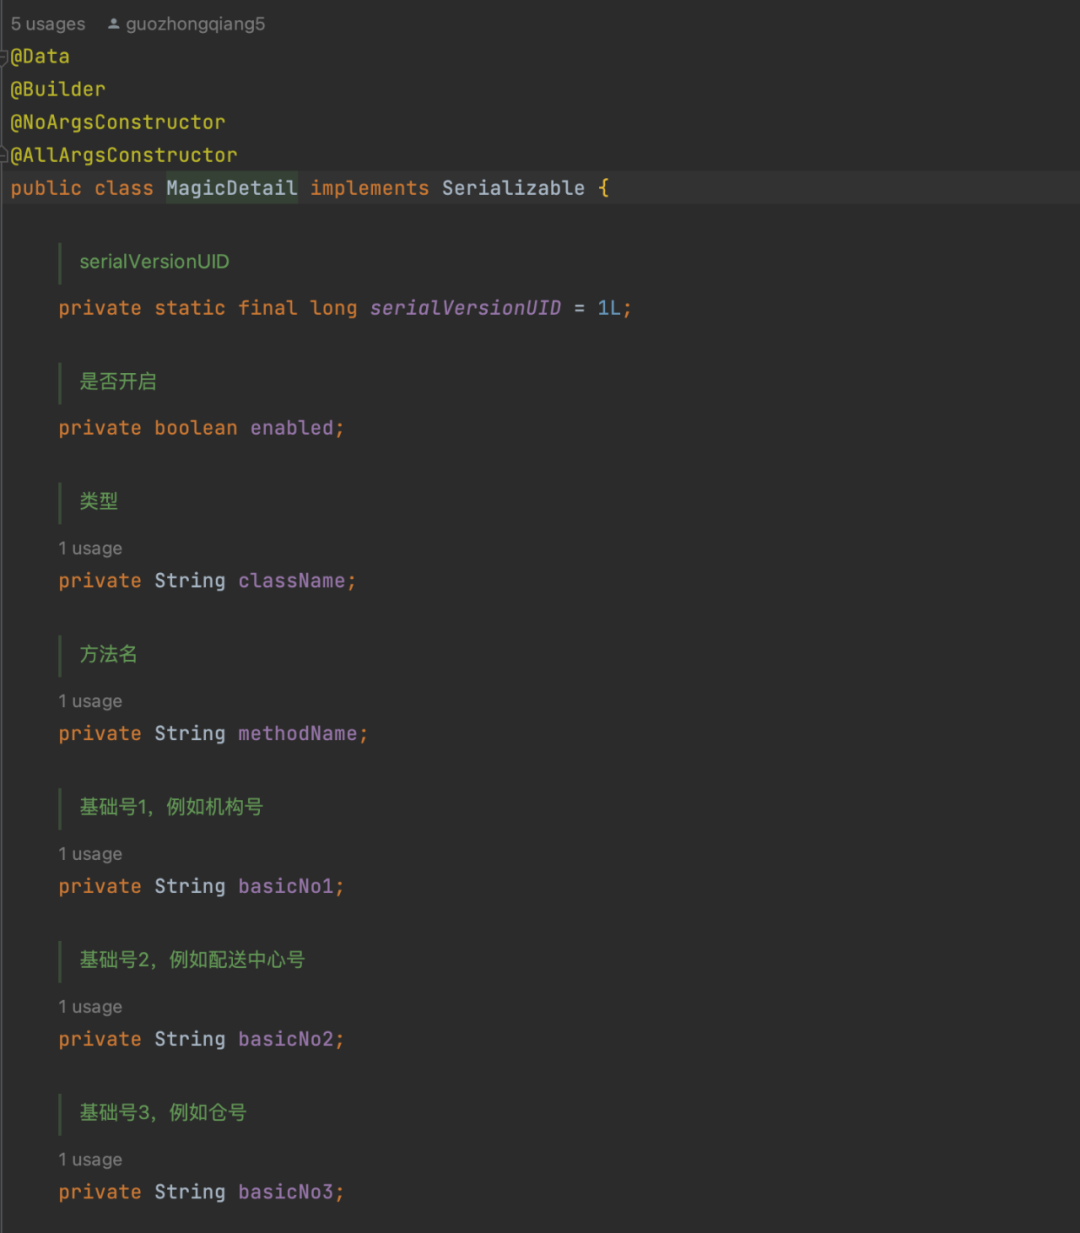Click the String type on the methodName line
Screen dimensions: 1080x1233
pos(190,734)
